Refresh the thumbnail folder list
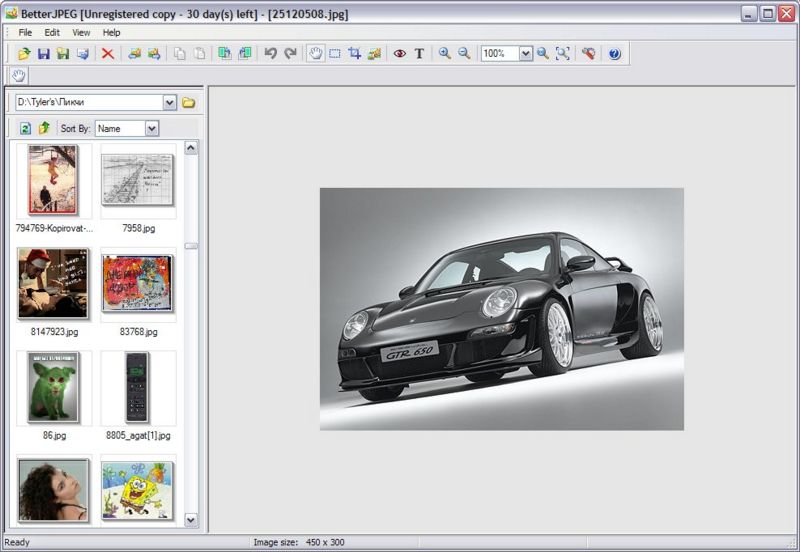 (x=26, y=128)
